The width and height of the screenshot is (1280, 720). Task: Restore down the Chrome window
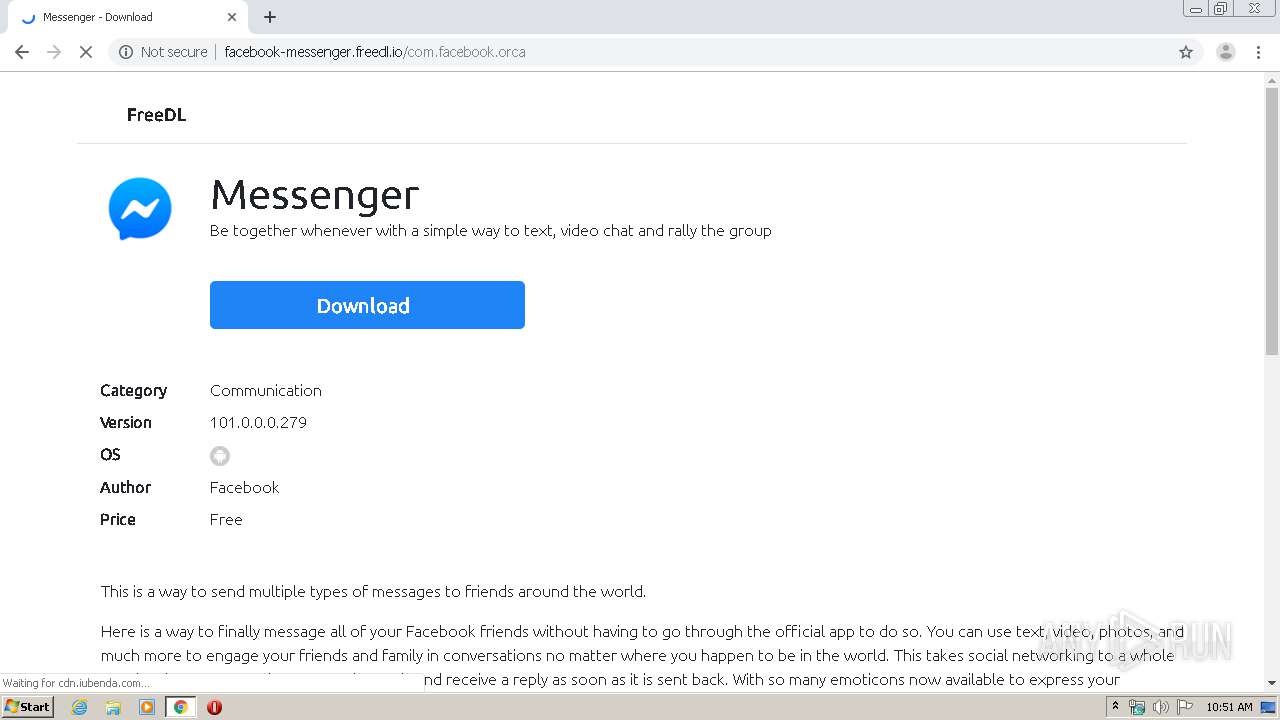[1220, 9]
